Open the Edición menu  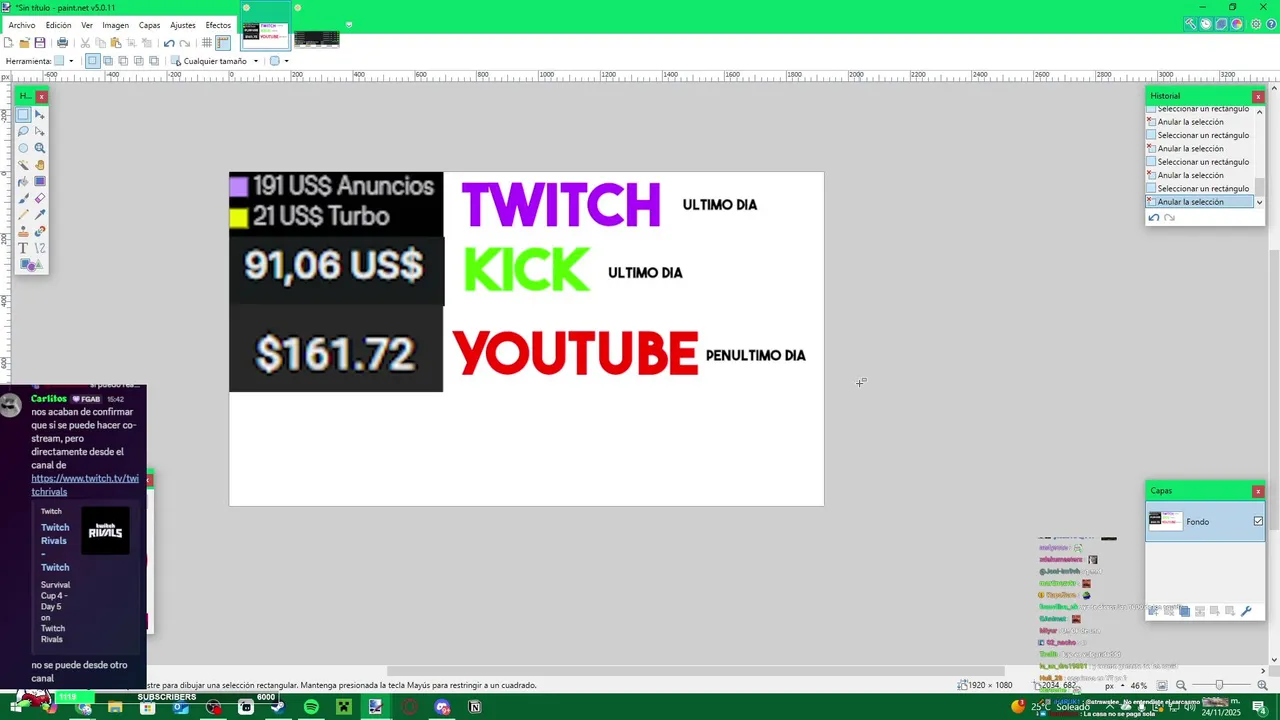[x=59, y=25]
